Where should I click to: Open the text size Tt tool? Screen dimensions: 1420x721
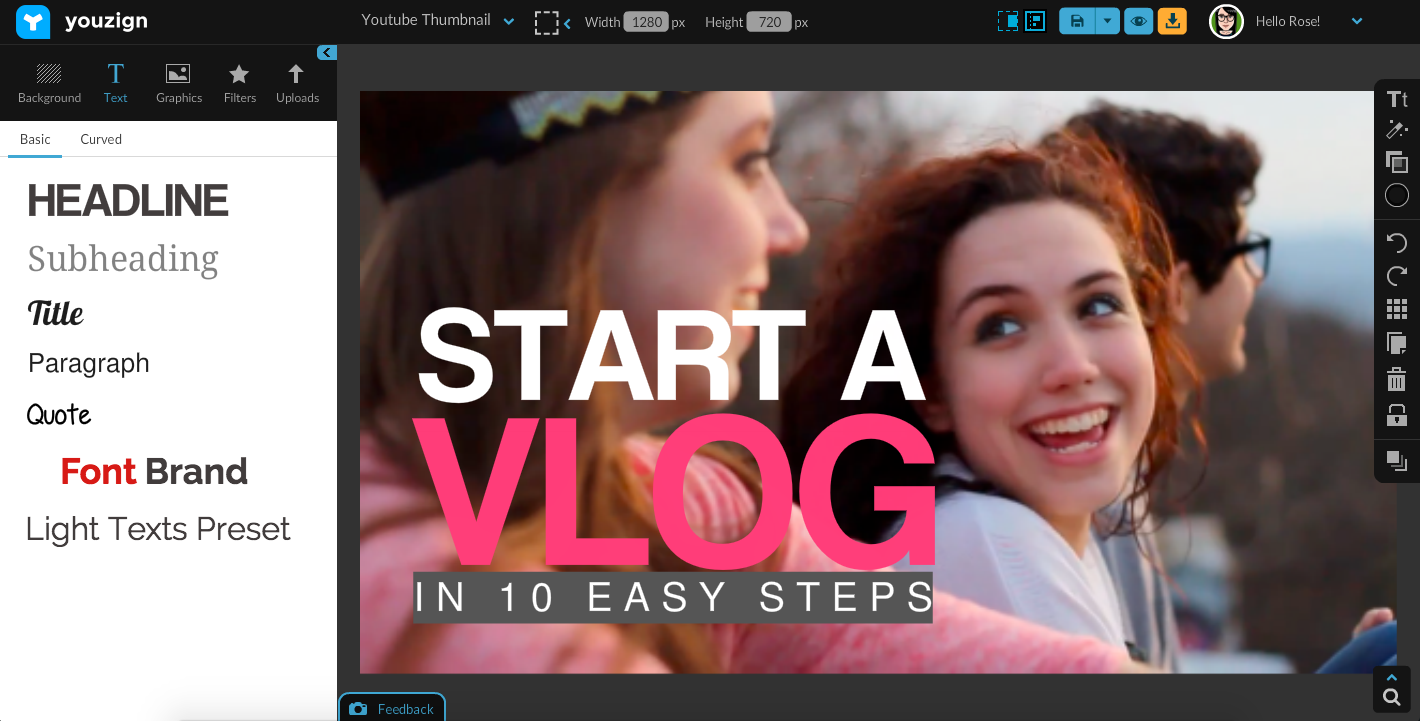click(1397, 98)
